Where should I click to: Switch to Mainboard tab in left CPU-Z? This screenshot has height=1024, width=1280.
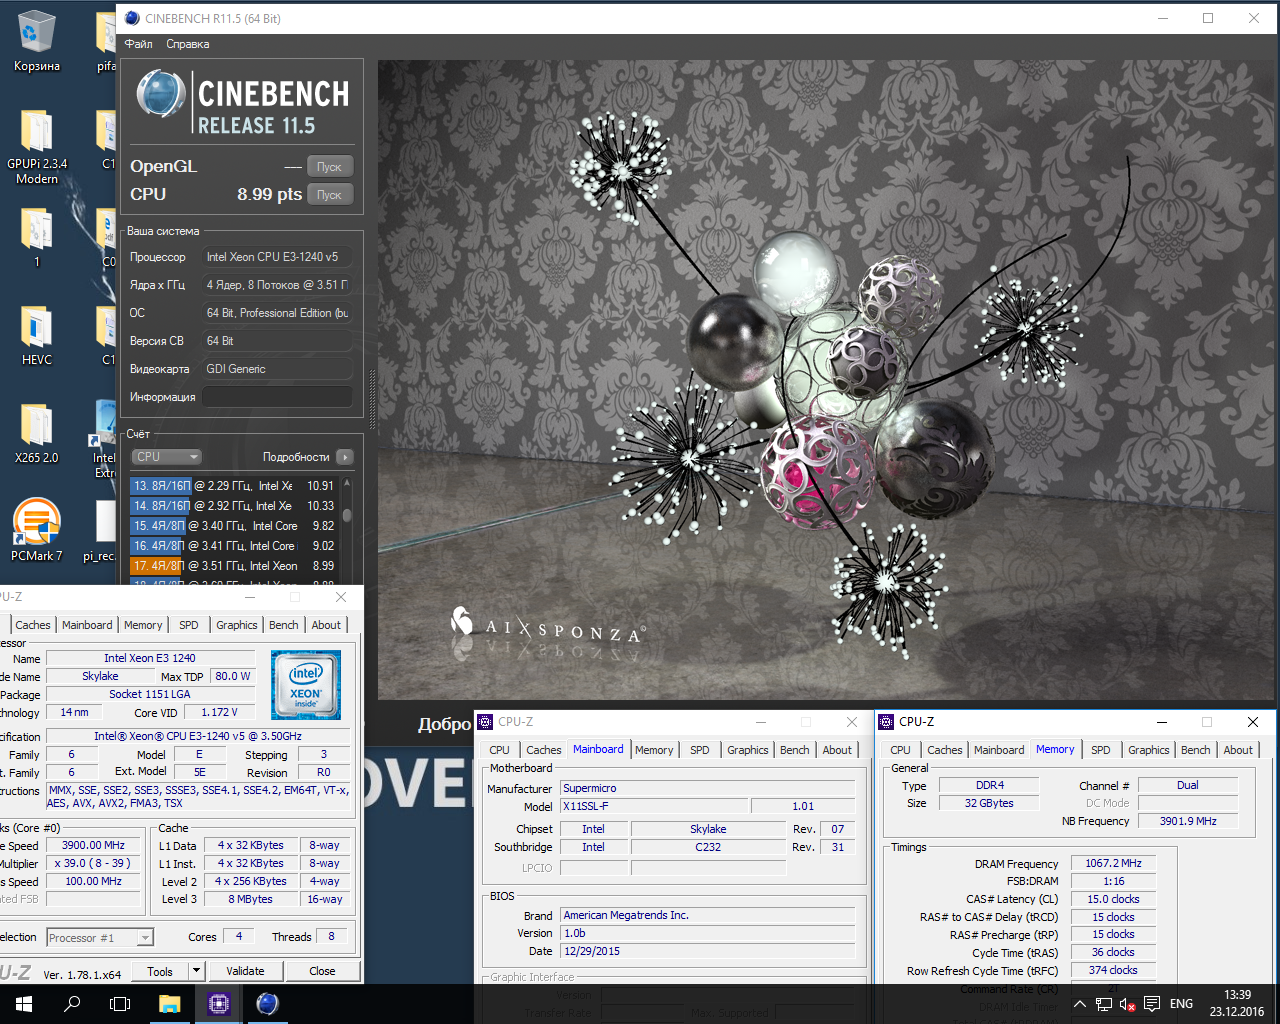(x=87, y=625)
